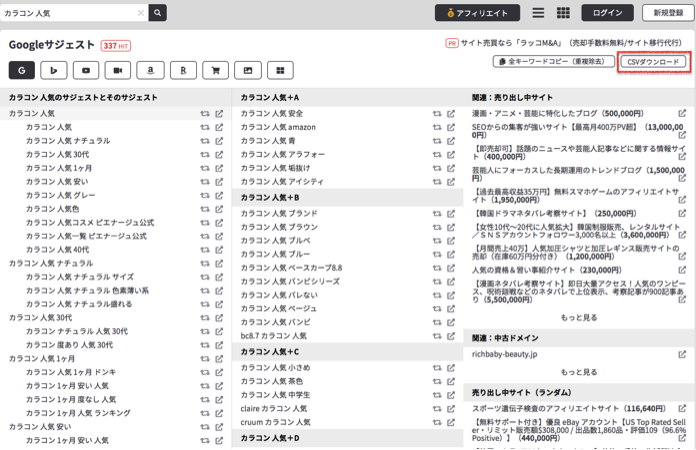Click keyword カラコン 人気 ナチュラル盛れる
This screenshot has width=696, height=450.
click(79, 304)
